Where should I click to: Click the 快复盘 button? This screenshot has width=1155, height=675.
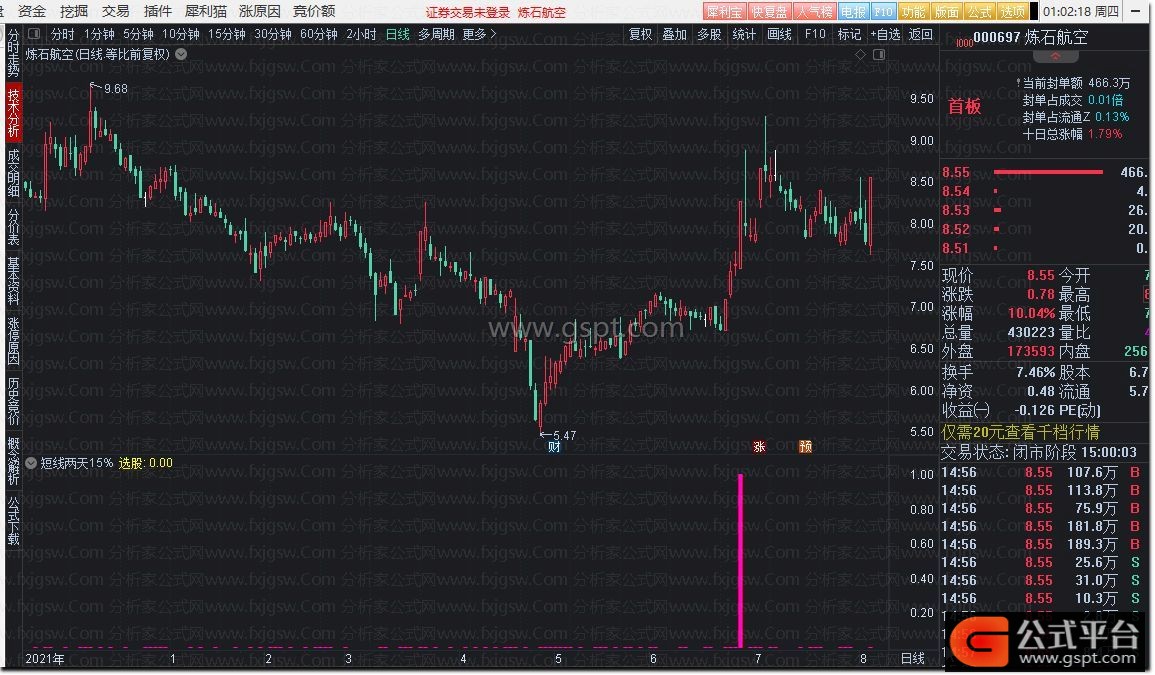[x=769, y=12]
